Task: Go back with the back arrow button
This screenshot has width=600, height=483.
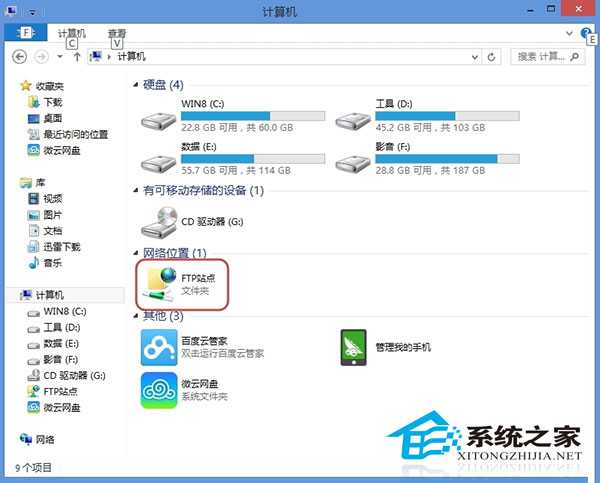Action: click(x=20, y=57)
